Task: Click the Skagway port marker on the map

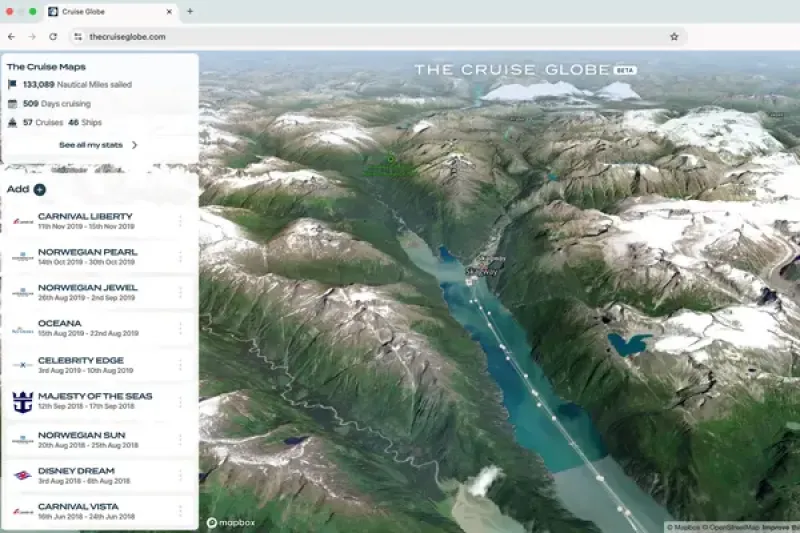Action: point(472,280)
